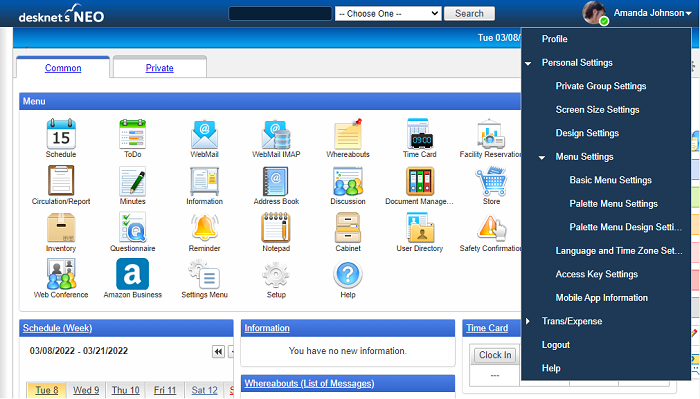Select Logout from user menu
This screenshot has height=399, width=700.
tap(555, 345)
